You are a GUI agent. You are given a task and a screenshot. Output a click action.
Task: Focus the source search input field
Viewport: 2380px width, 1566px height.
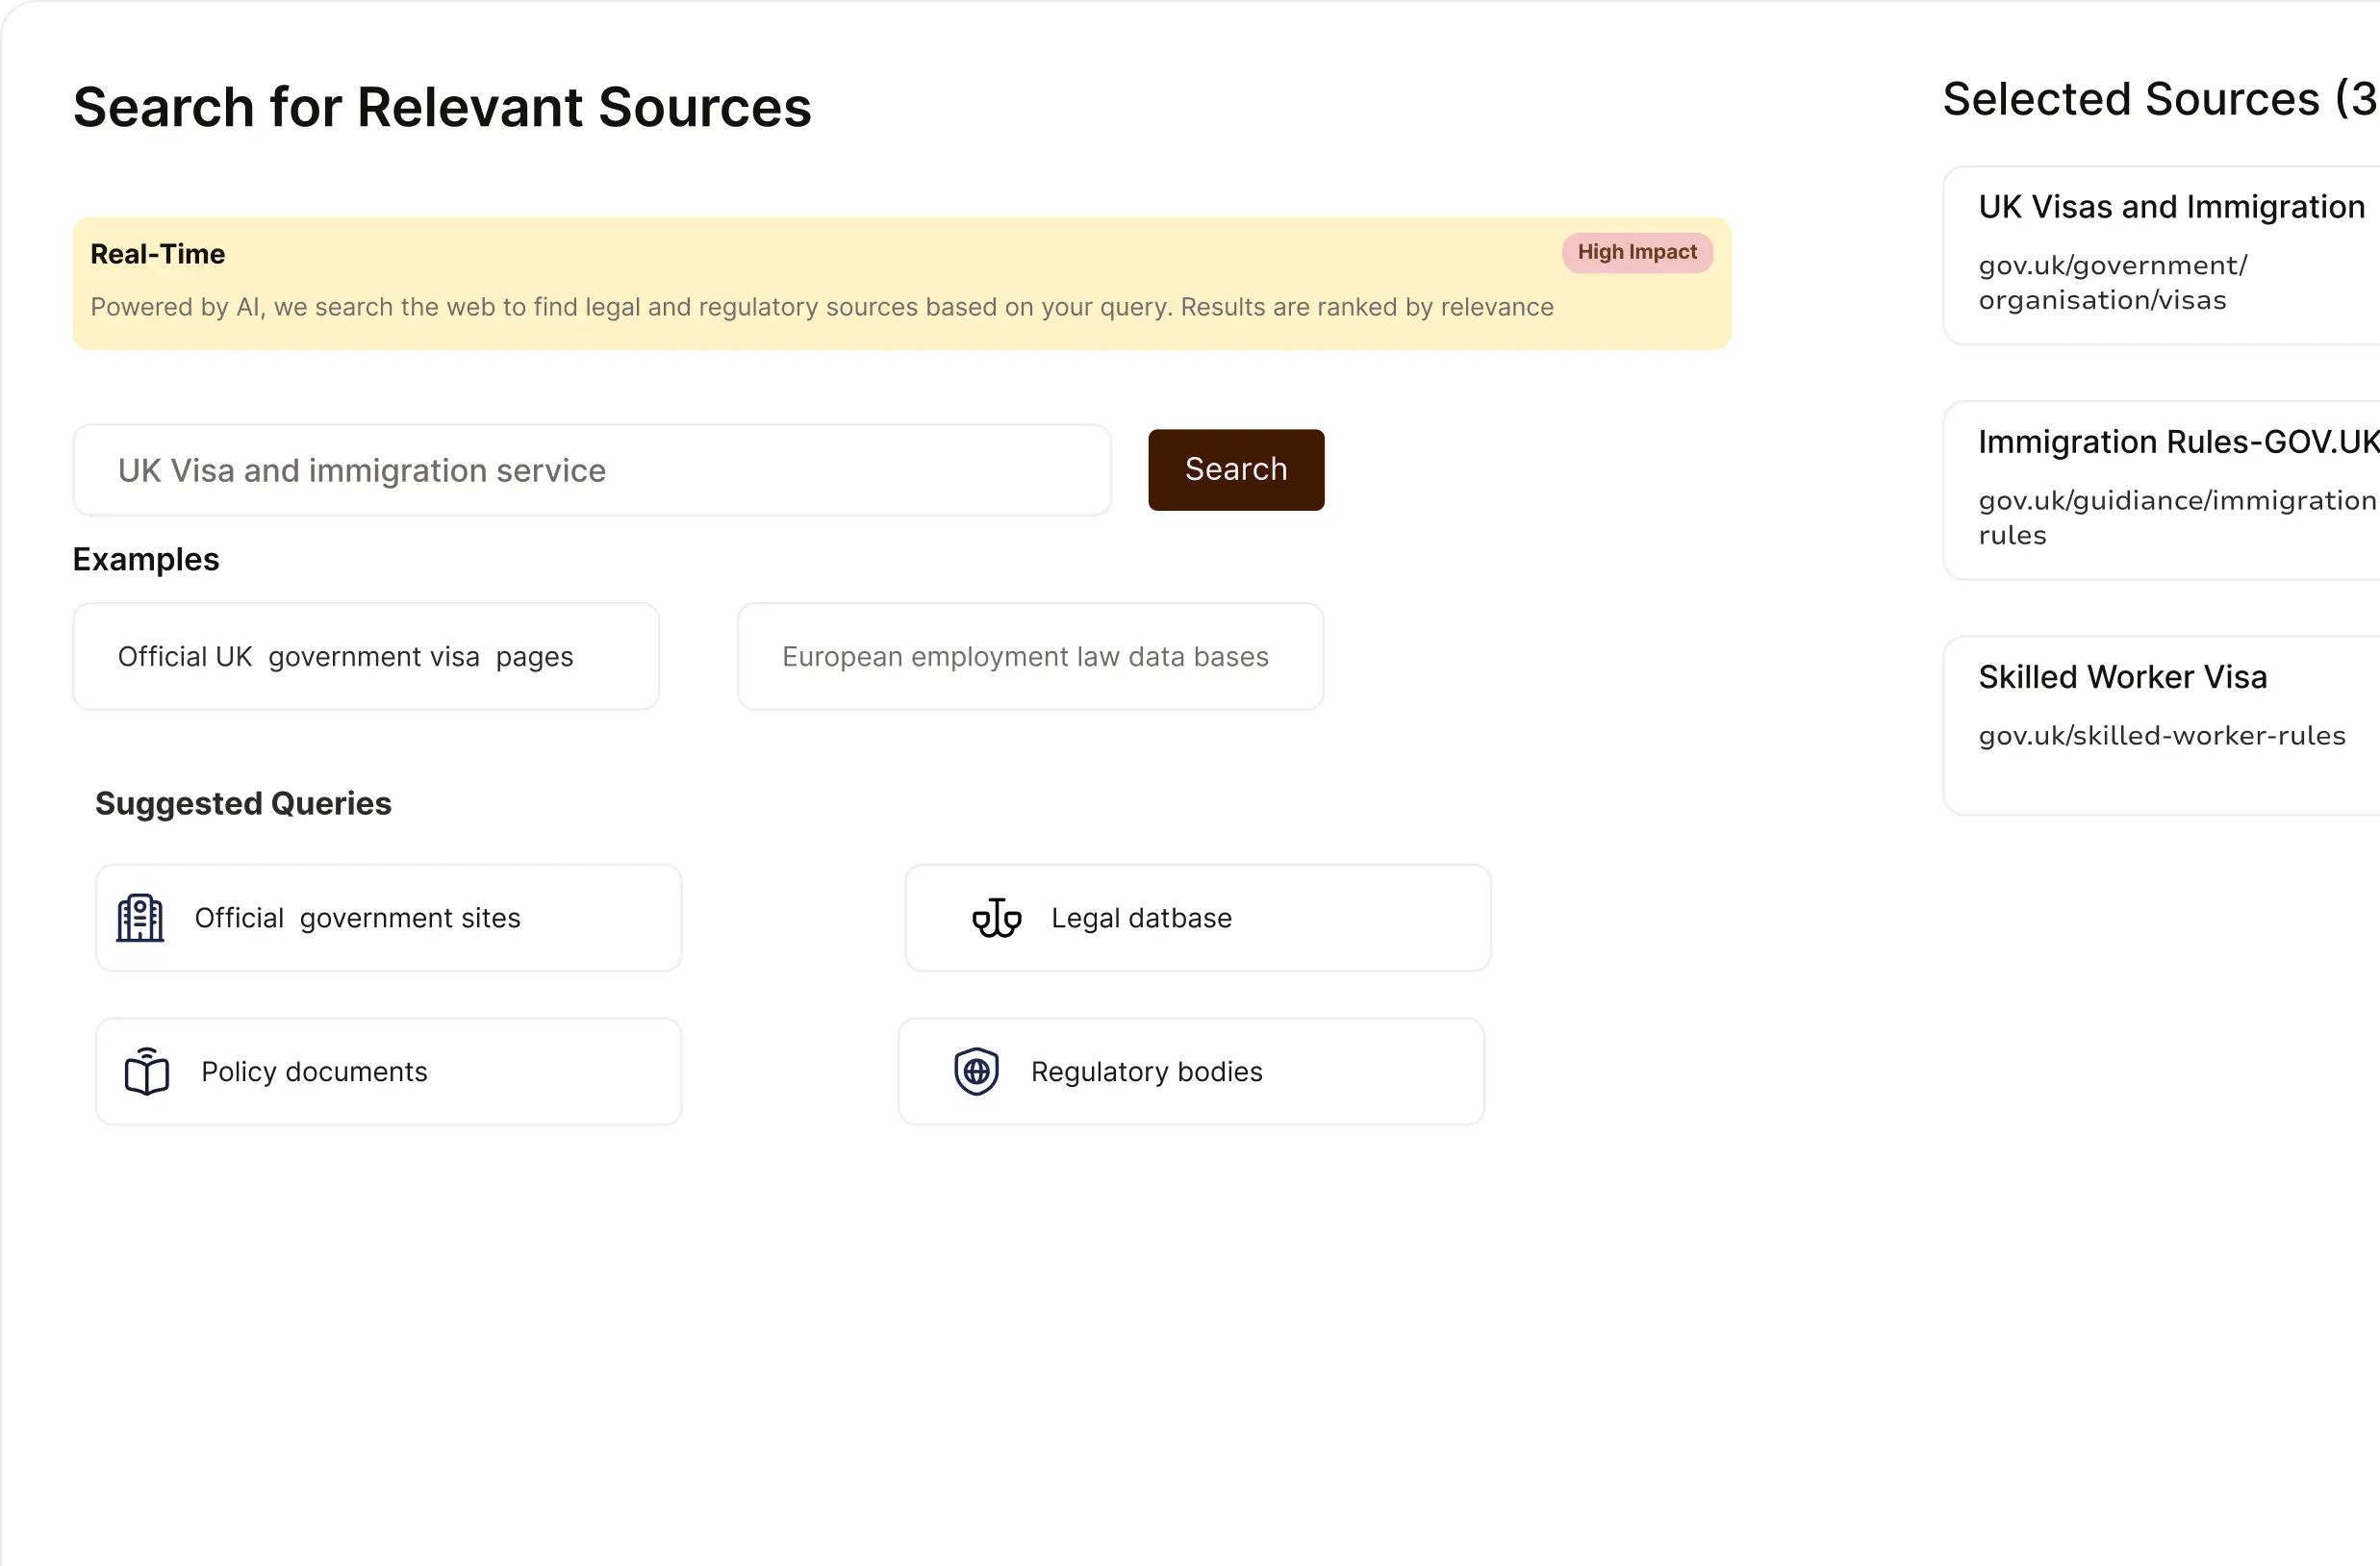pyautogui.click(x=591, y=470)
